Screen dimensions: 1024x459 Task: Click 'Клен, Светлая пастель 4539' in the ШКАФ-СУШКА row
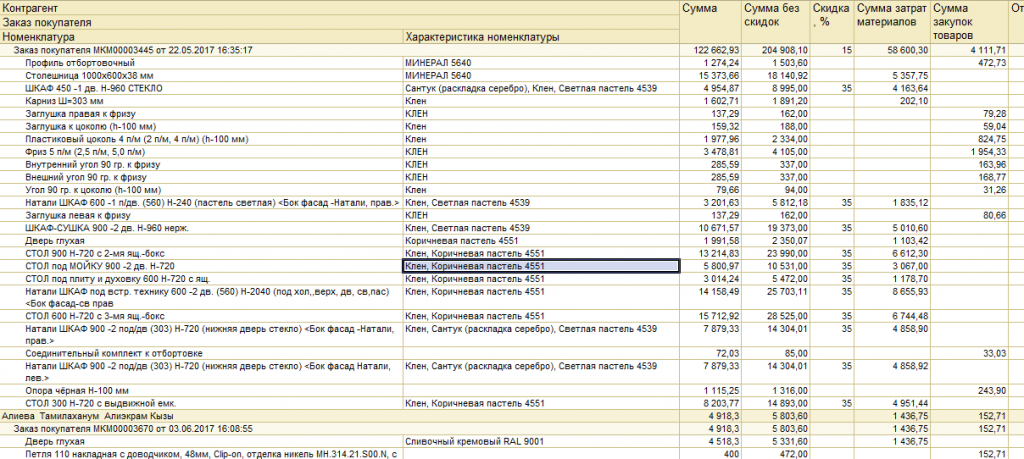coord(468,228)
